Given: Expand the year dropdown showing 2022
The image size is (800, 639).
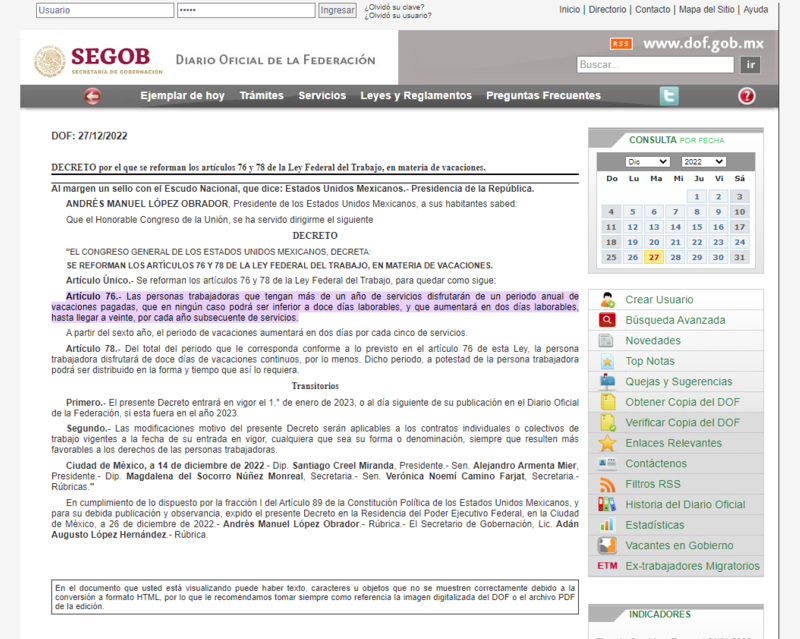Looking at the screenshot, I should click(x=703, y=161).
